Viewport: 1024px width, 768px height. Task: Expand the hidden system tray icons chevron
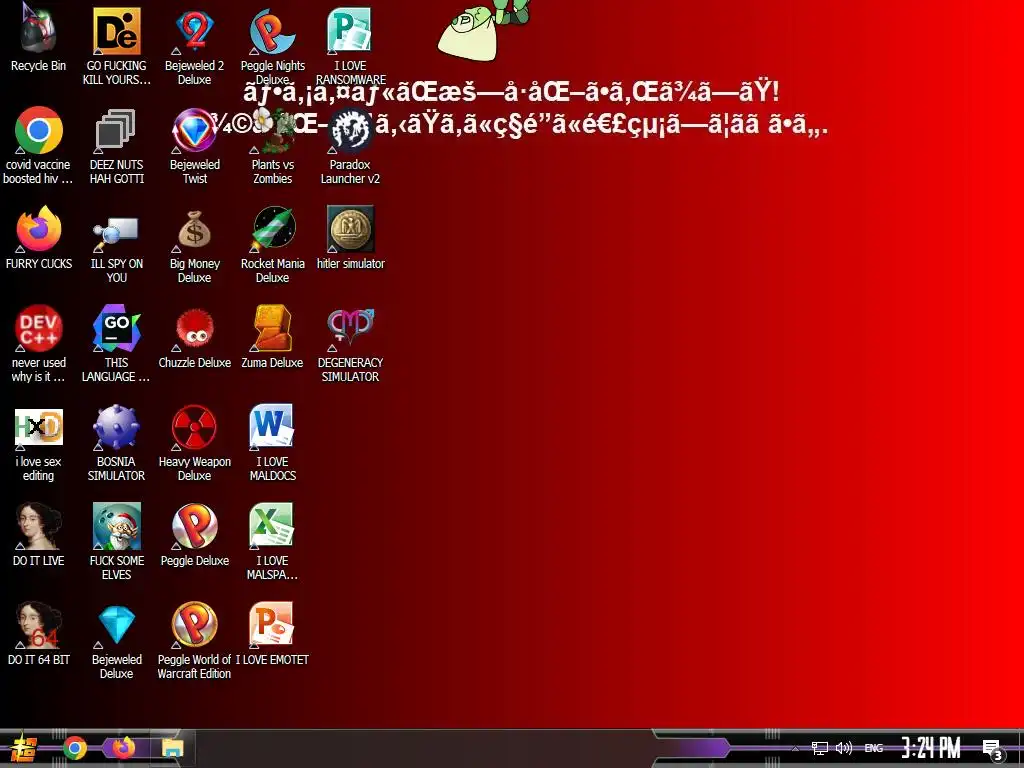(x=795, y=748)
